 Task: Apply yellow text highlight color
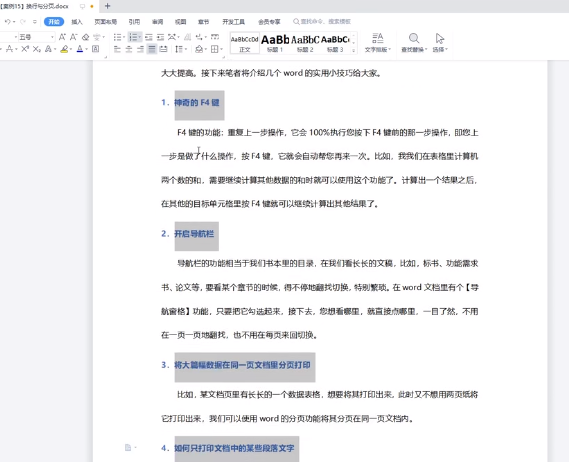tap(64, 49)
